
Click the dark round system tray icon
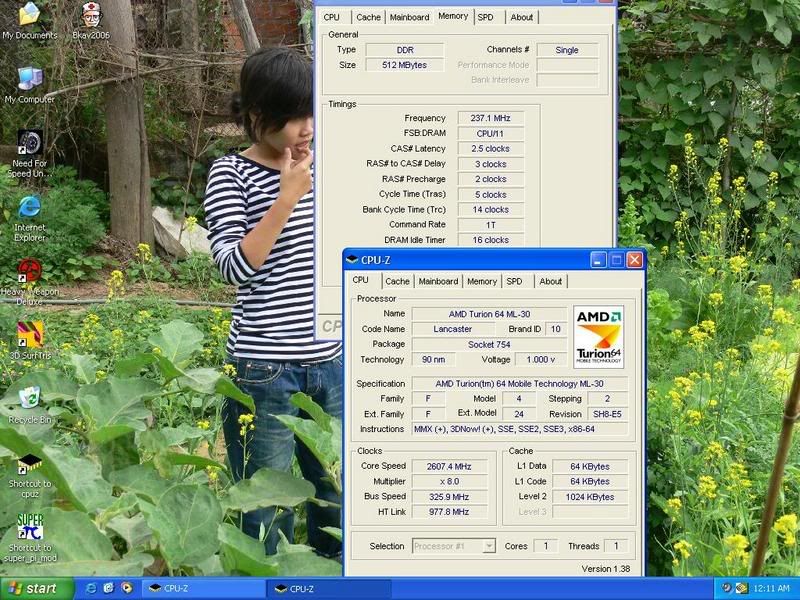[727, 588]
